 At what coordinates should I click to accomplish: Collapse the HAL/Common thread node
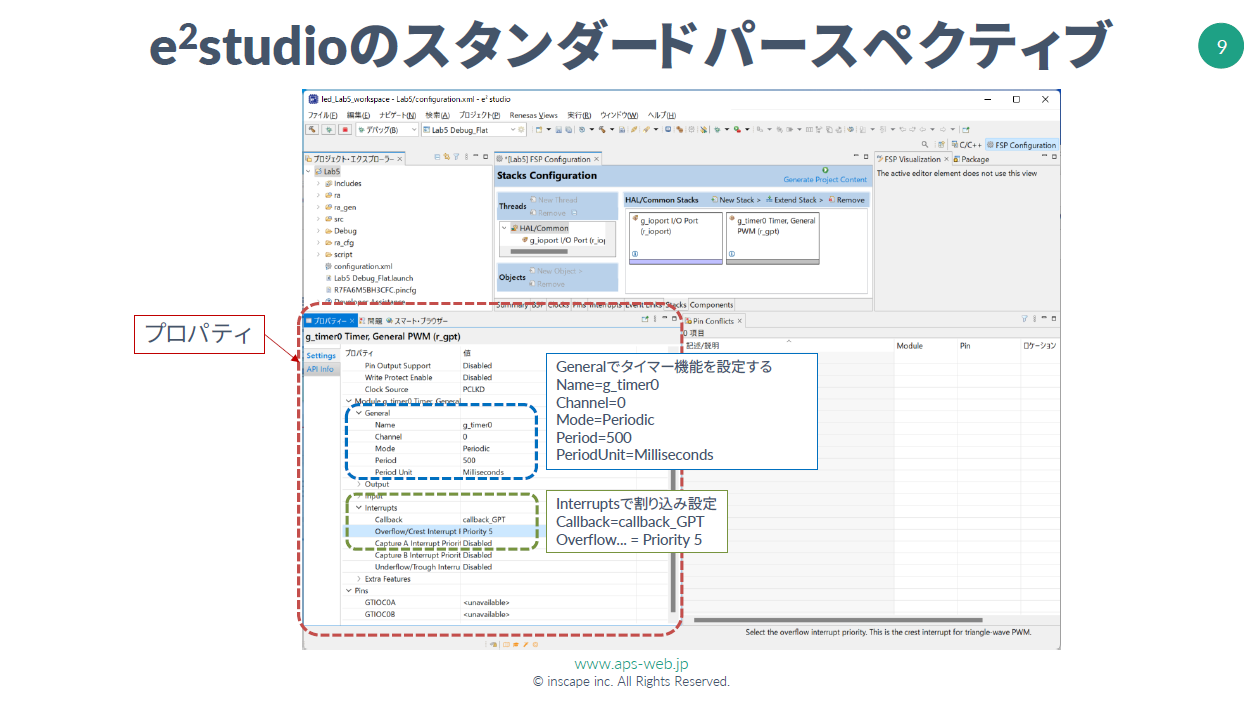click(505, 228)
